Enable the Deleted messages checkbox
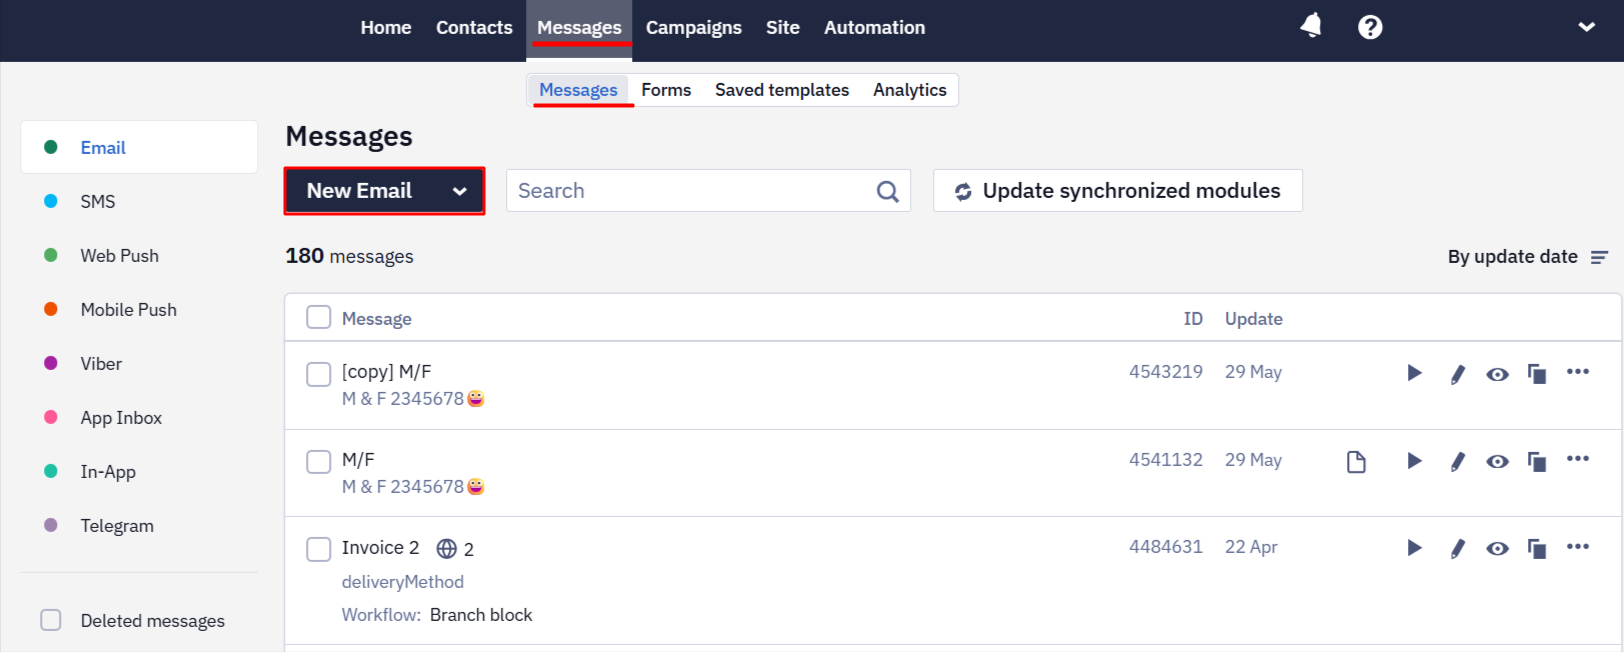The height and width of the screenshot is (652, 1624). click(51, 620)
